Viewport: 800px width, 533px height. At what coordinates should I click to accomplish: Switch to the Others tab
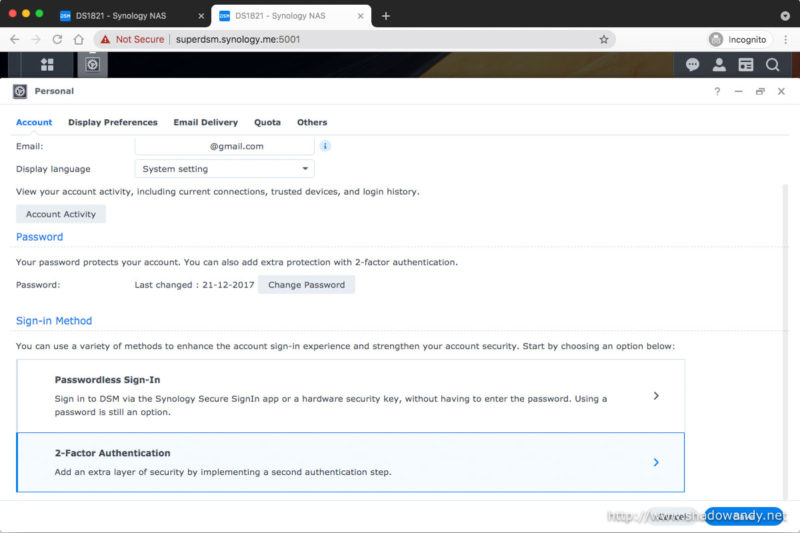[312, 122]
